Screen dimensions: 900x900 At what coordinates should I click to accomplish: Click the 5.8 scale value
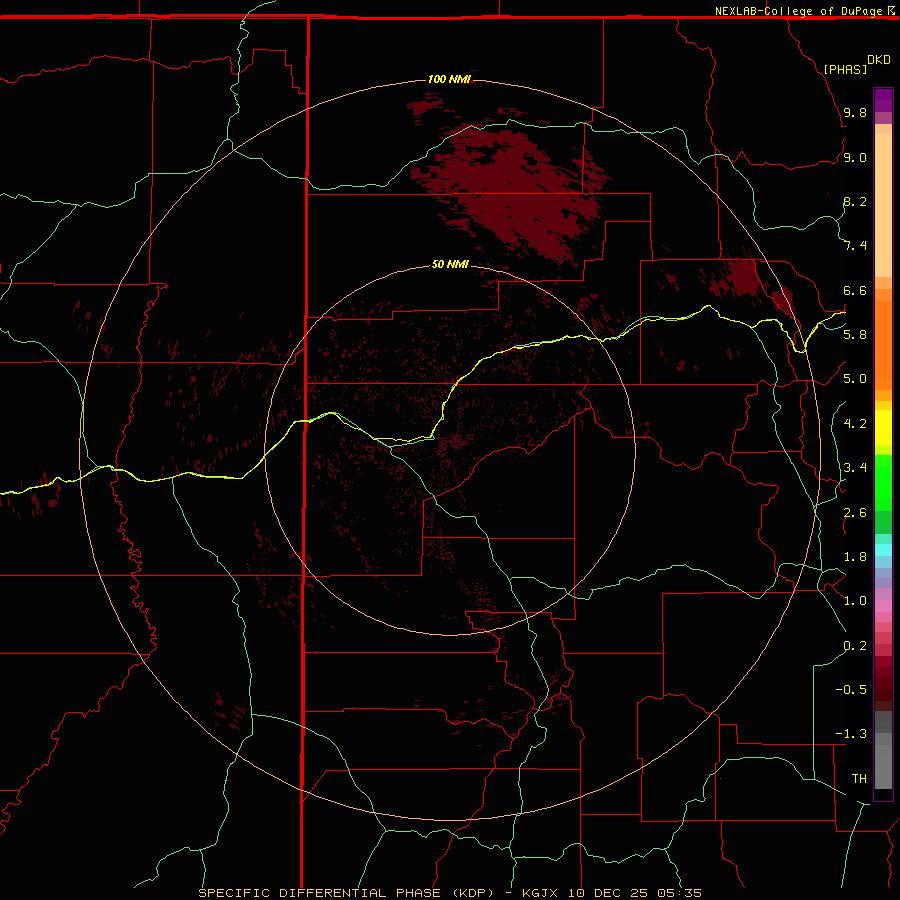[x=855, y=335]
